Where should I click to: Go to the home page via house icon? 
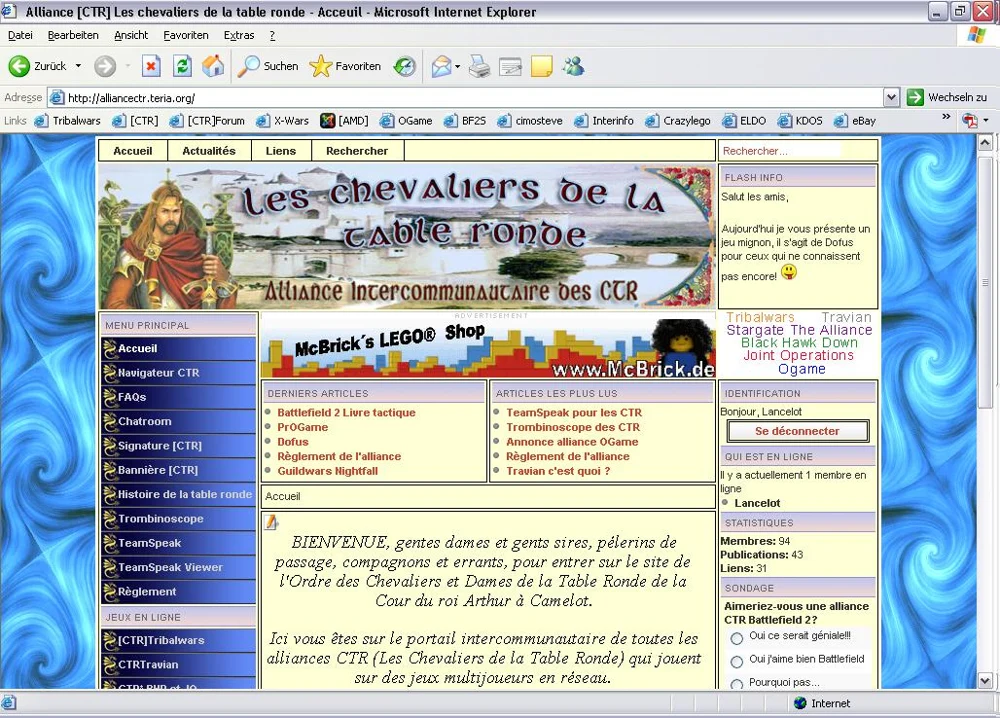213,66
